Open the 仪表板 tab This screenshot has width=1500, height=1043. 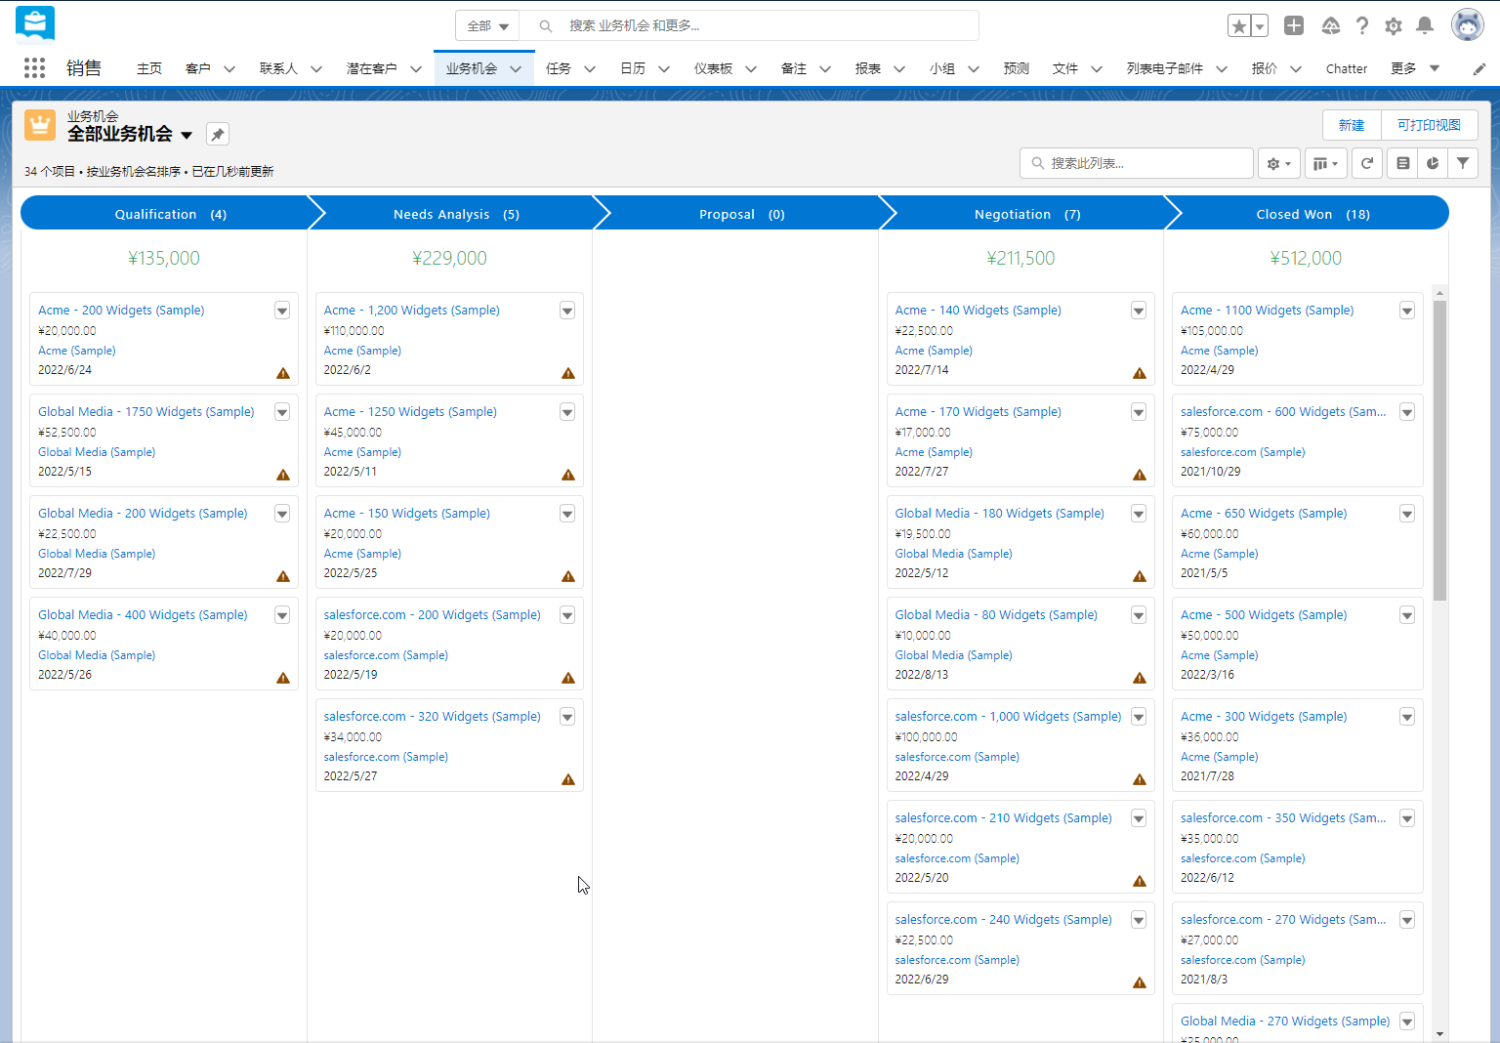(713, 69)
